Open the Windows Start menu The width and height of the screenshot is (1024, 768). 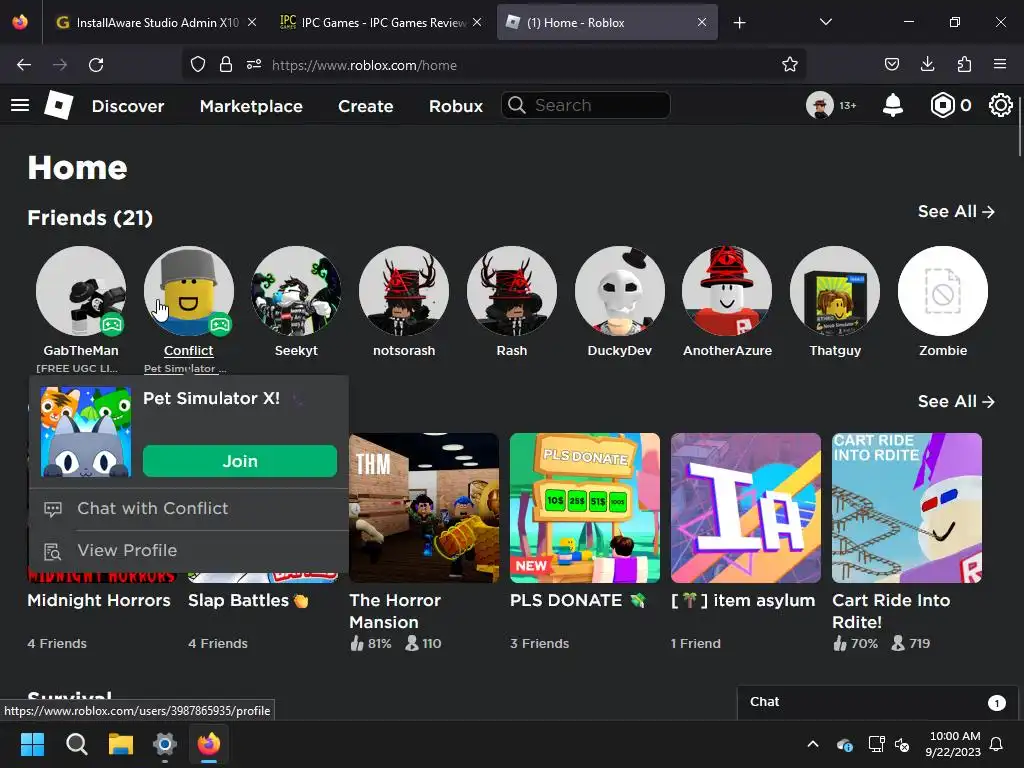(x=32, y=744)
